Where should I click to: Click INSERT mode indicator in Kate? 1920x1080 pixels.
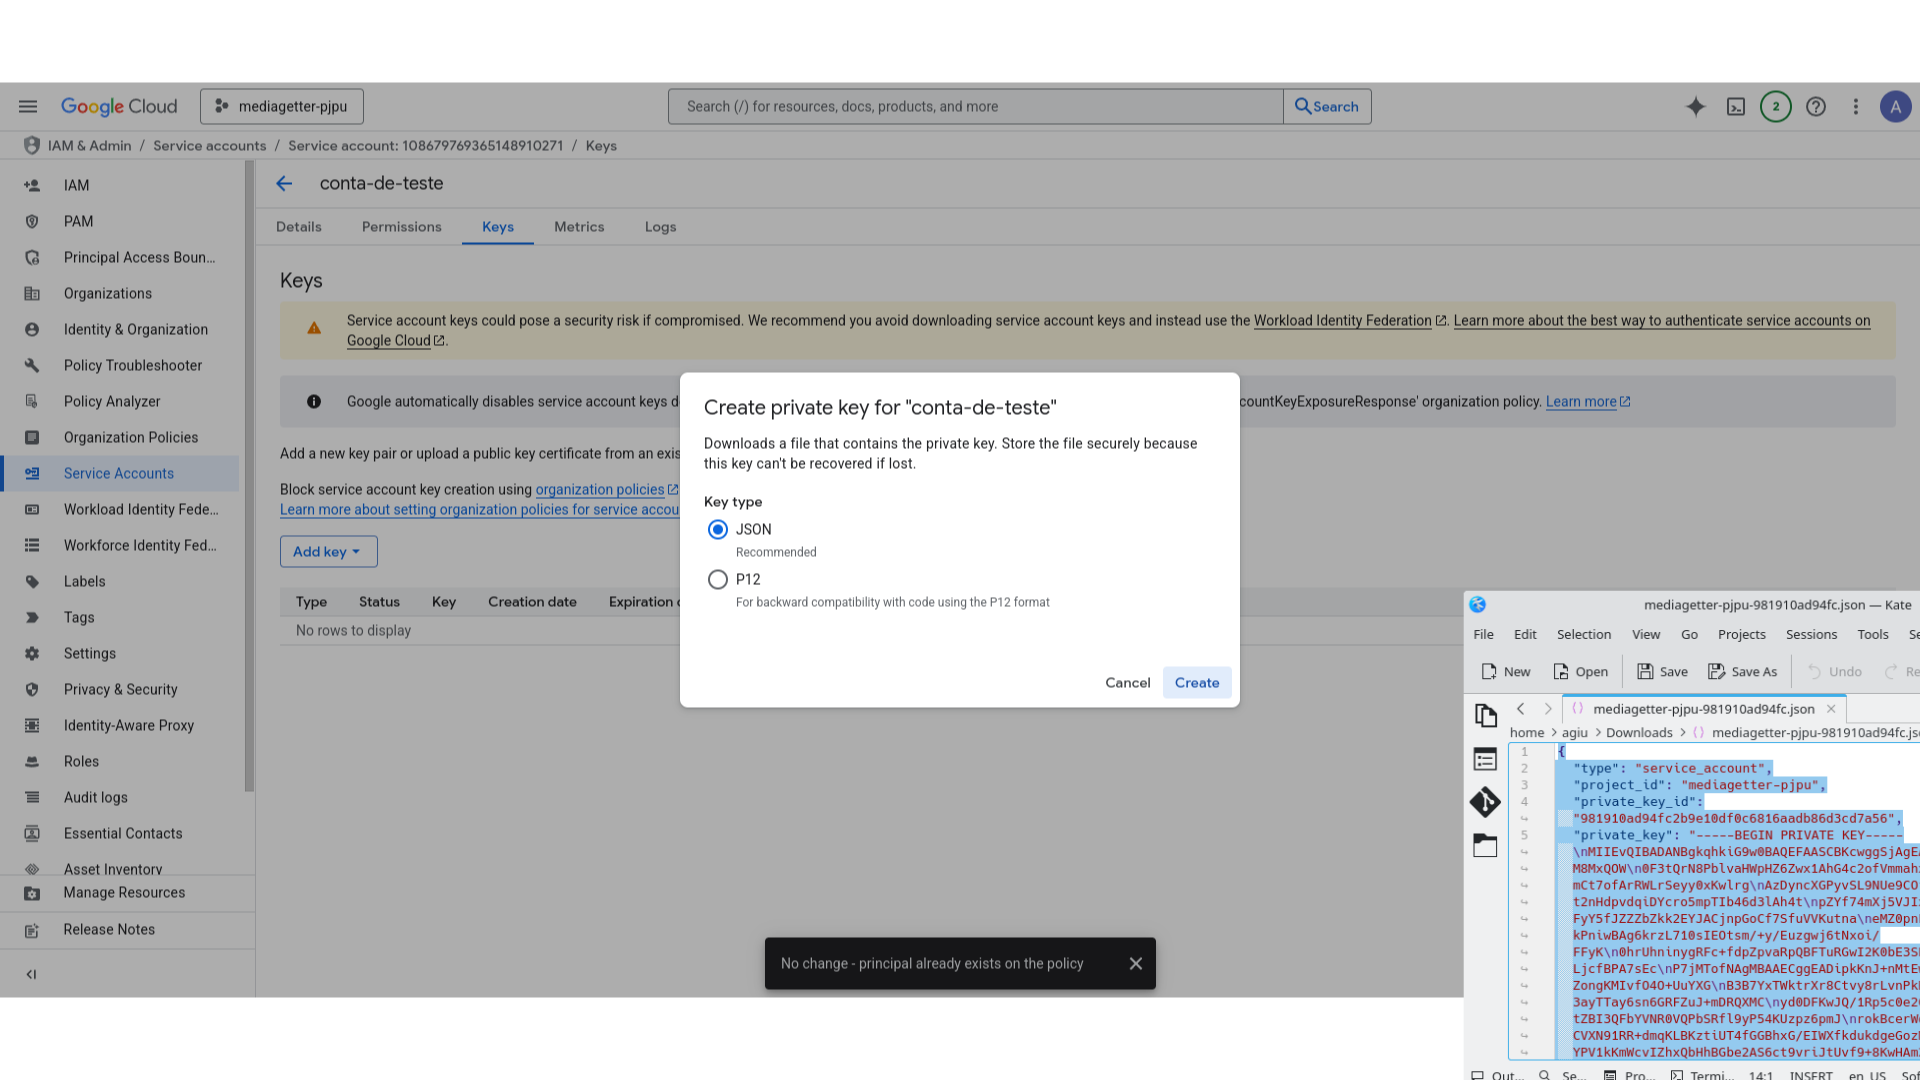[1811, 1075]
